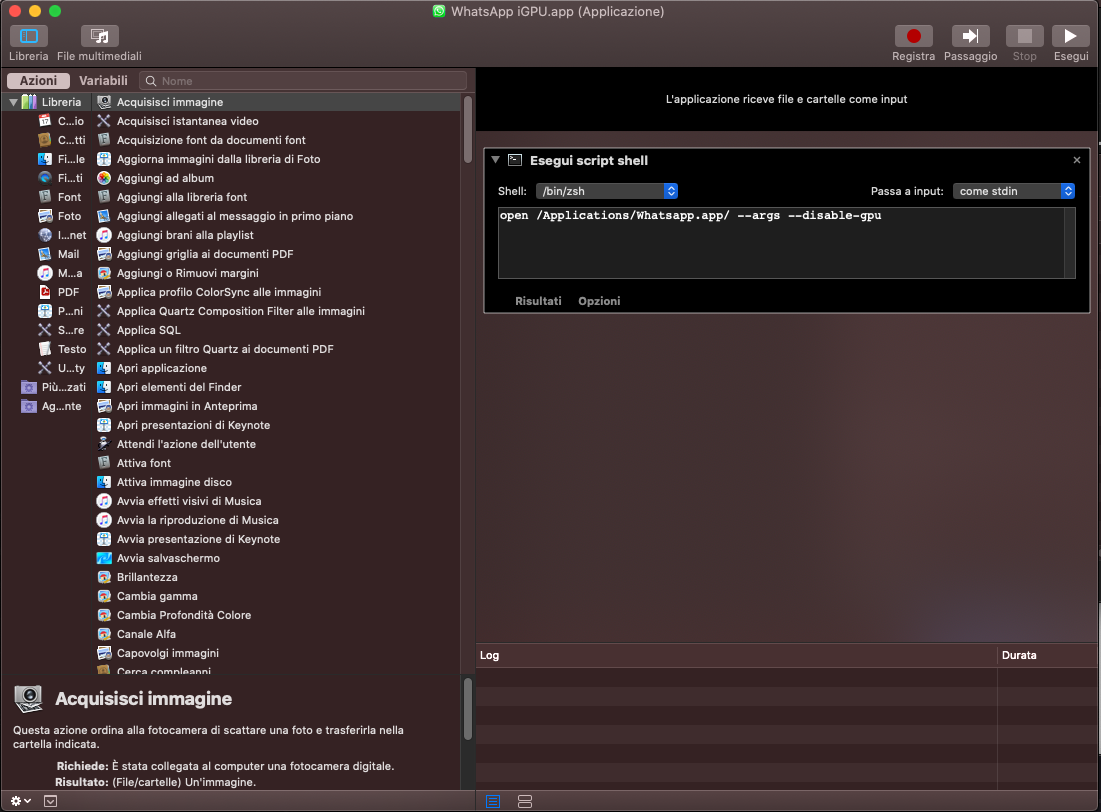Open the Ag...nte smart folder
The height and width of the screenshot is (812, 1101).
point(52,405)
